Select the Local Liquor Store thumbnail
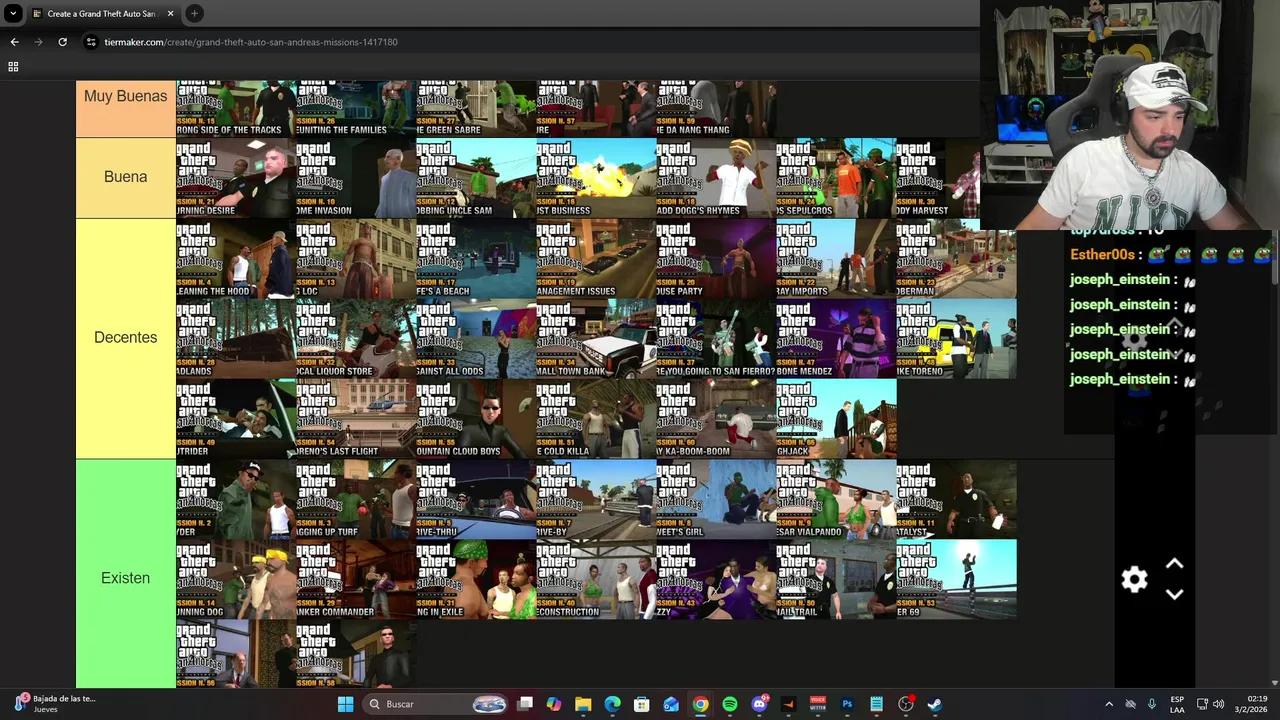1280x720 pixels. pos(356,338)
